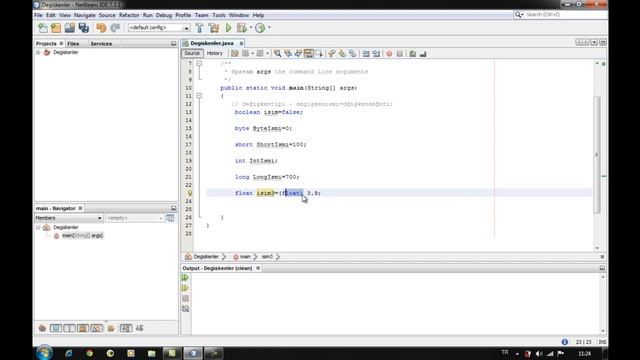The width and height of the screenshot is (640, 360).
Task: Click the Output settings wrench icon
Action: pyautogui.click(x=185, y=309)
